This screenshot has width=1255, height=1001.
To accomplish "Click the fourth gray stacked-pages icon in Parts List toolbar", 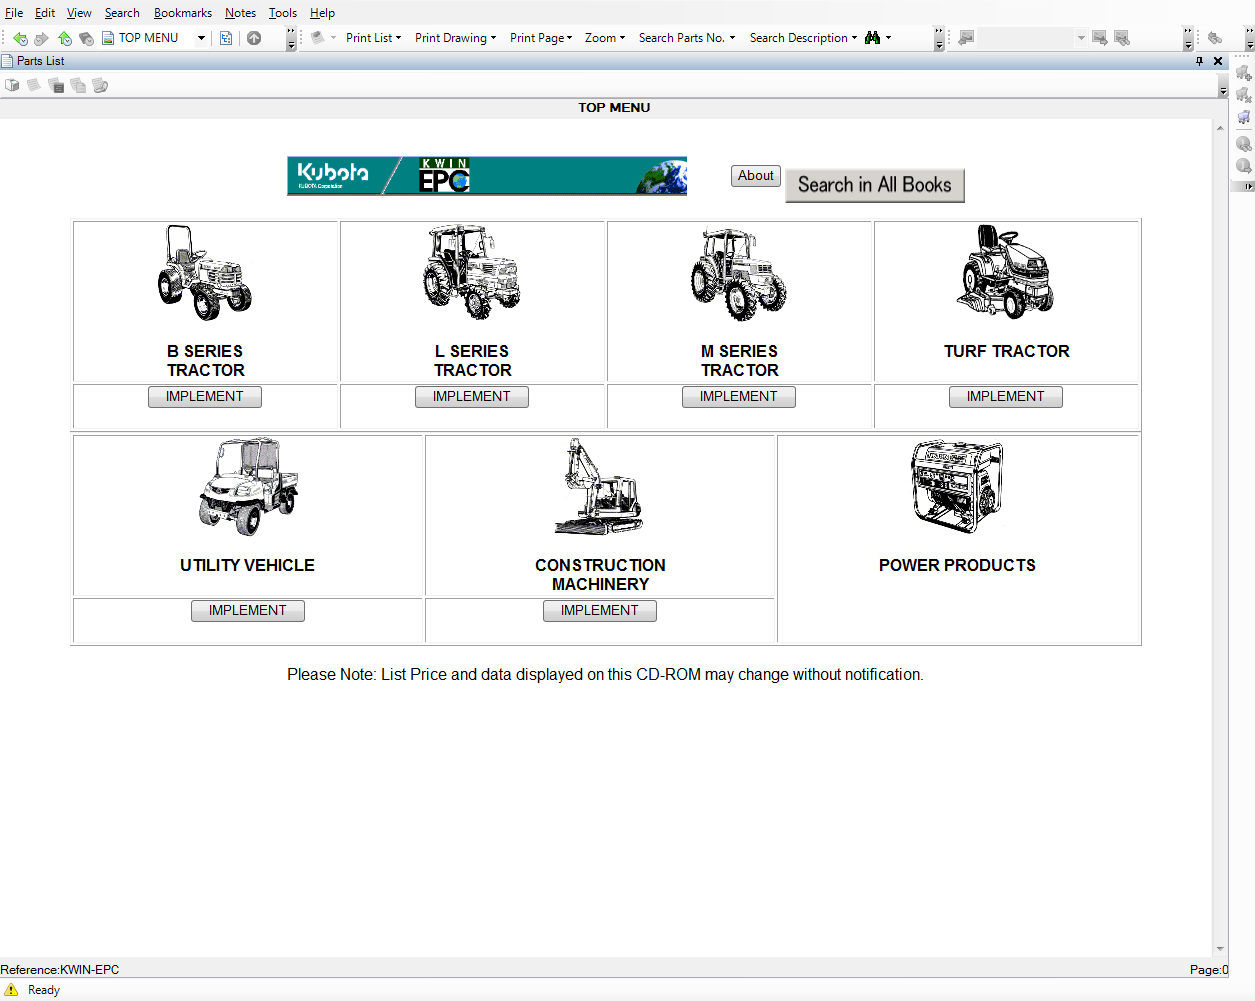I will [78, 85].
